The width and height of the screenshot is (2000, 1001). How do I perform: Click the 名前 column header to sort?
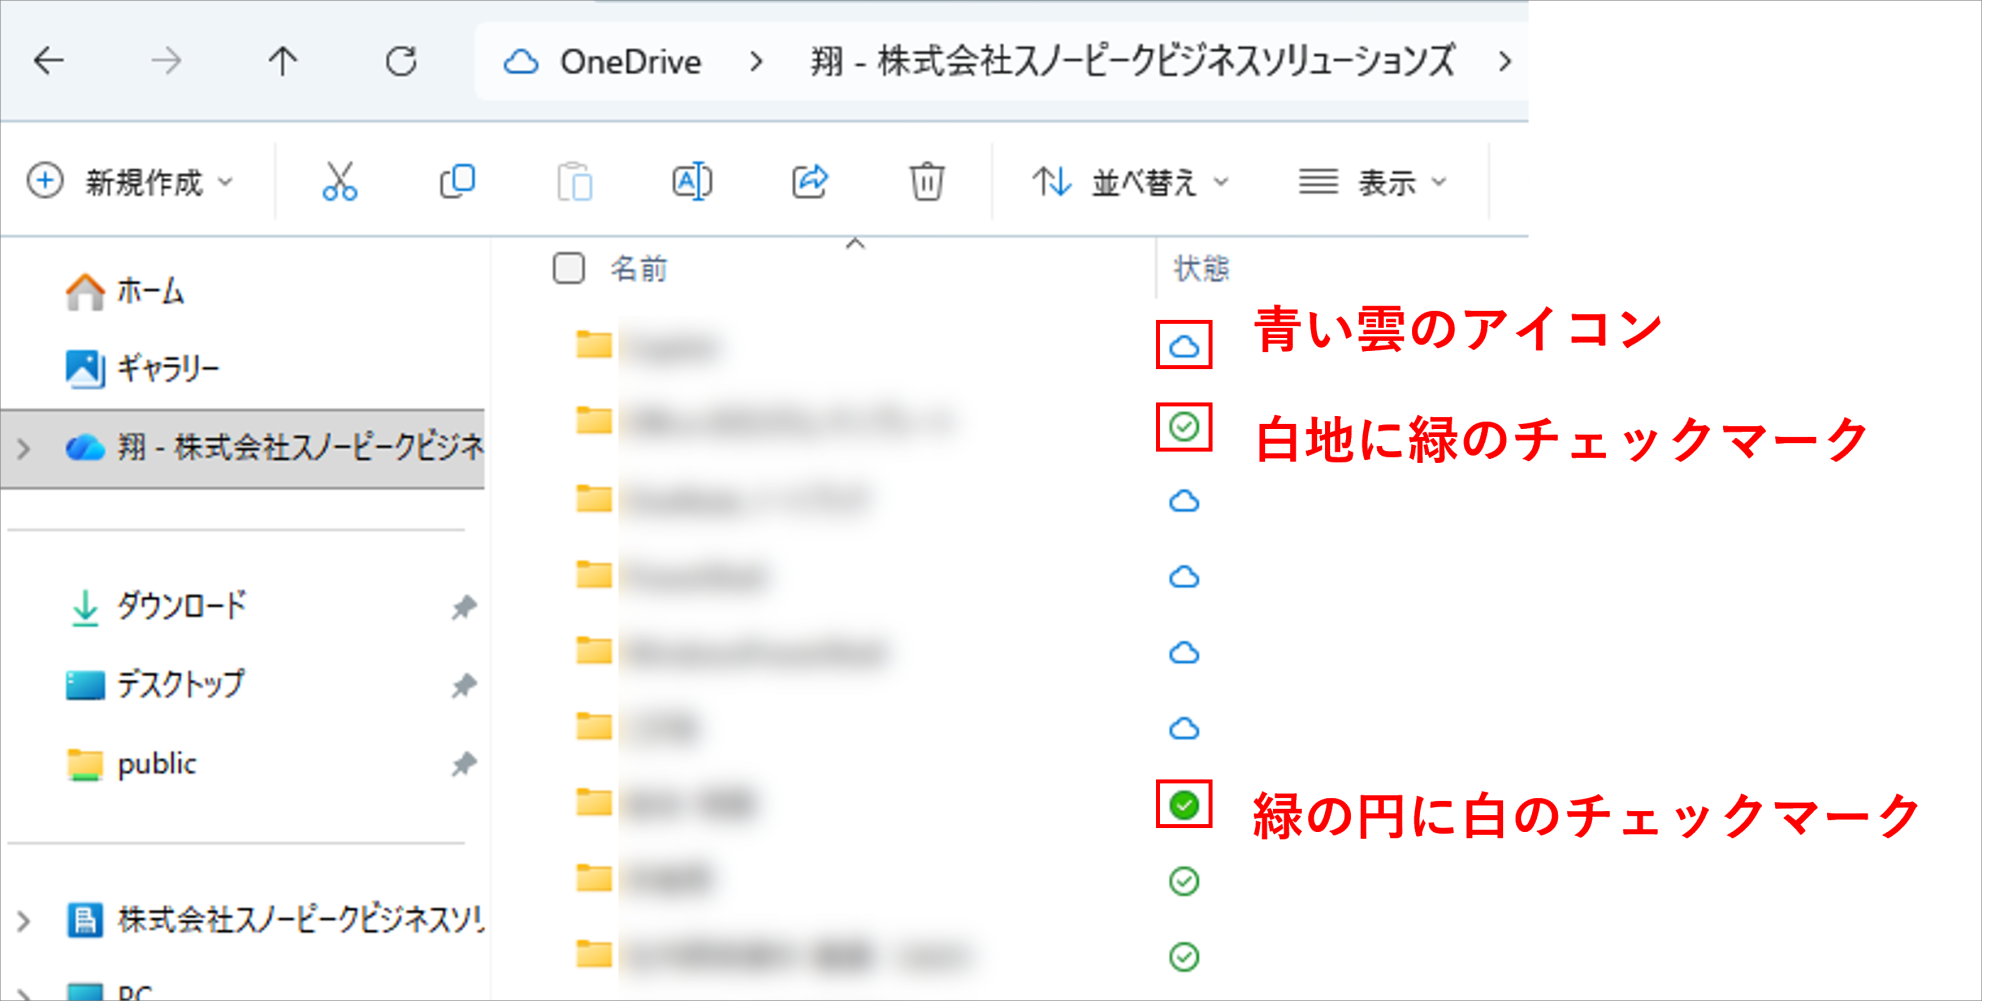tap(638, 269)
